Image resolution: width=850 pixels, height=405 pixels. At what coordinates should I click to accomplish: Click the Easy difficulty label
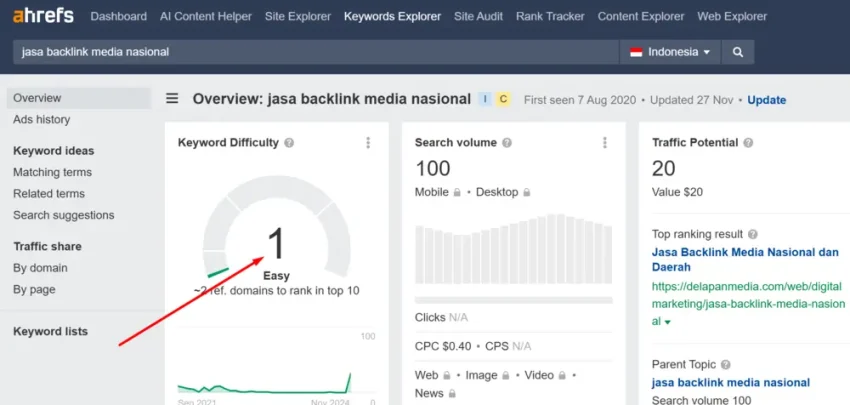point(276,275)
